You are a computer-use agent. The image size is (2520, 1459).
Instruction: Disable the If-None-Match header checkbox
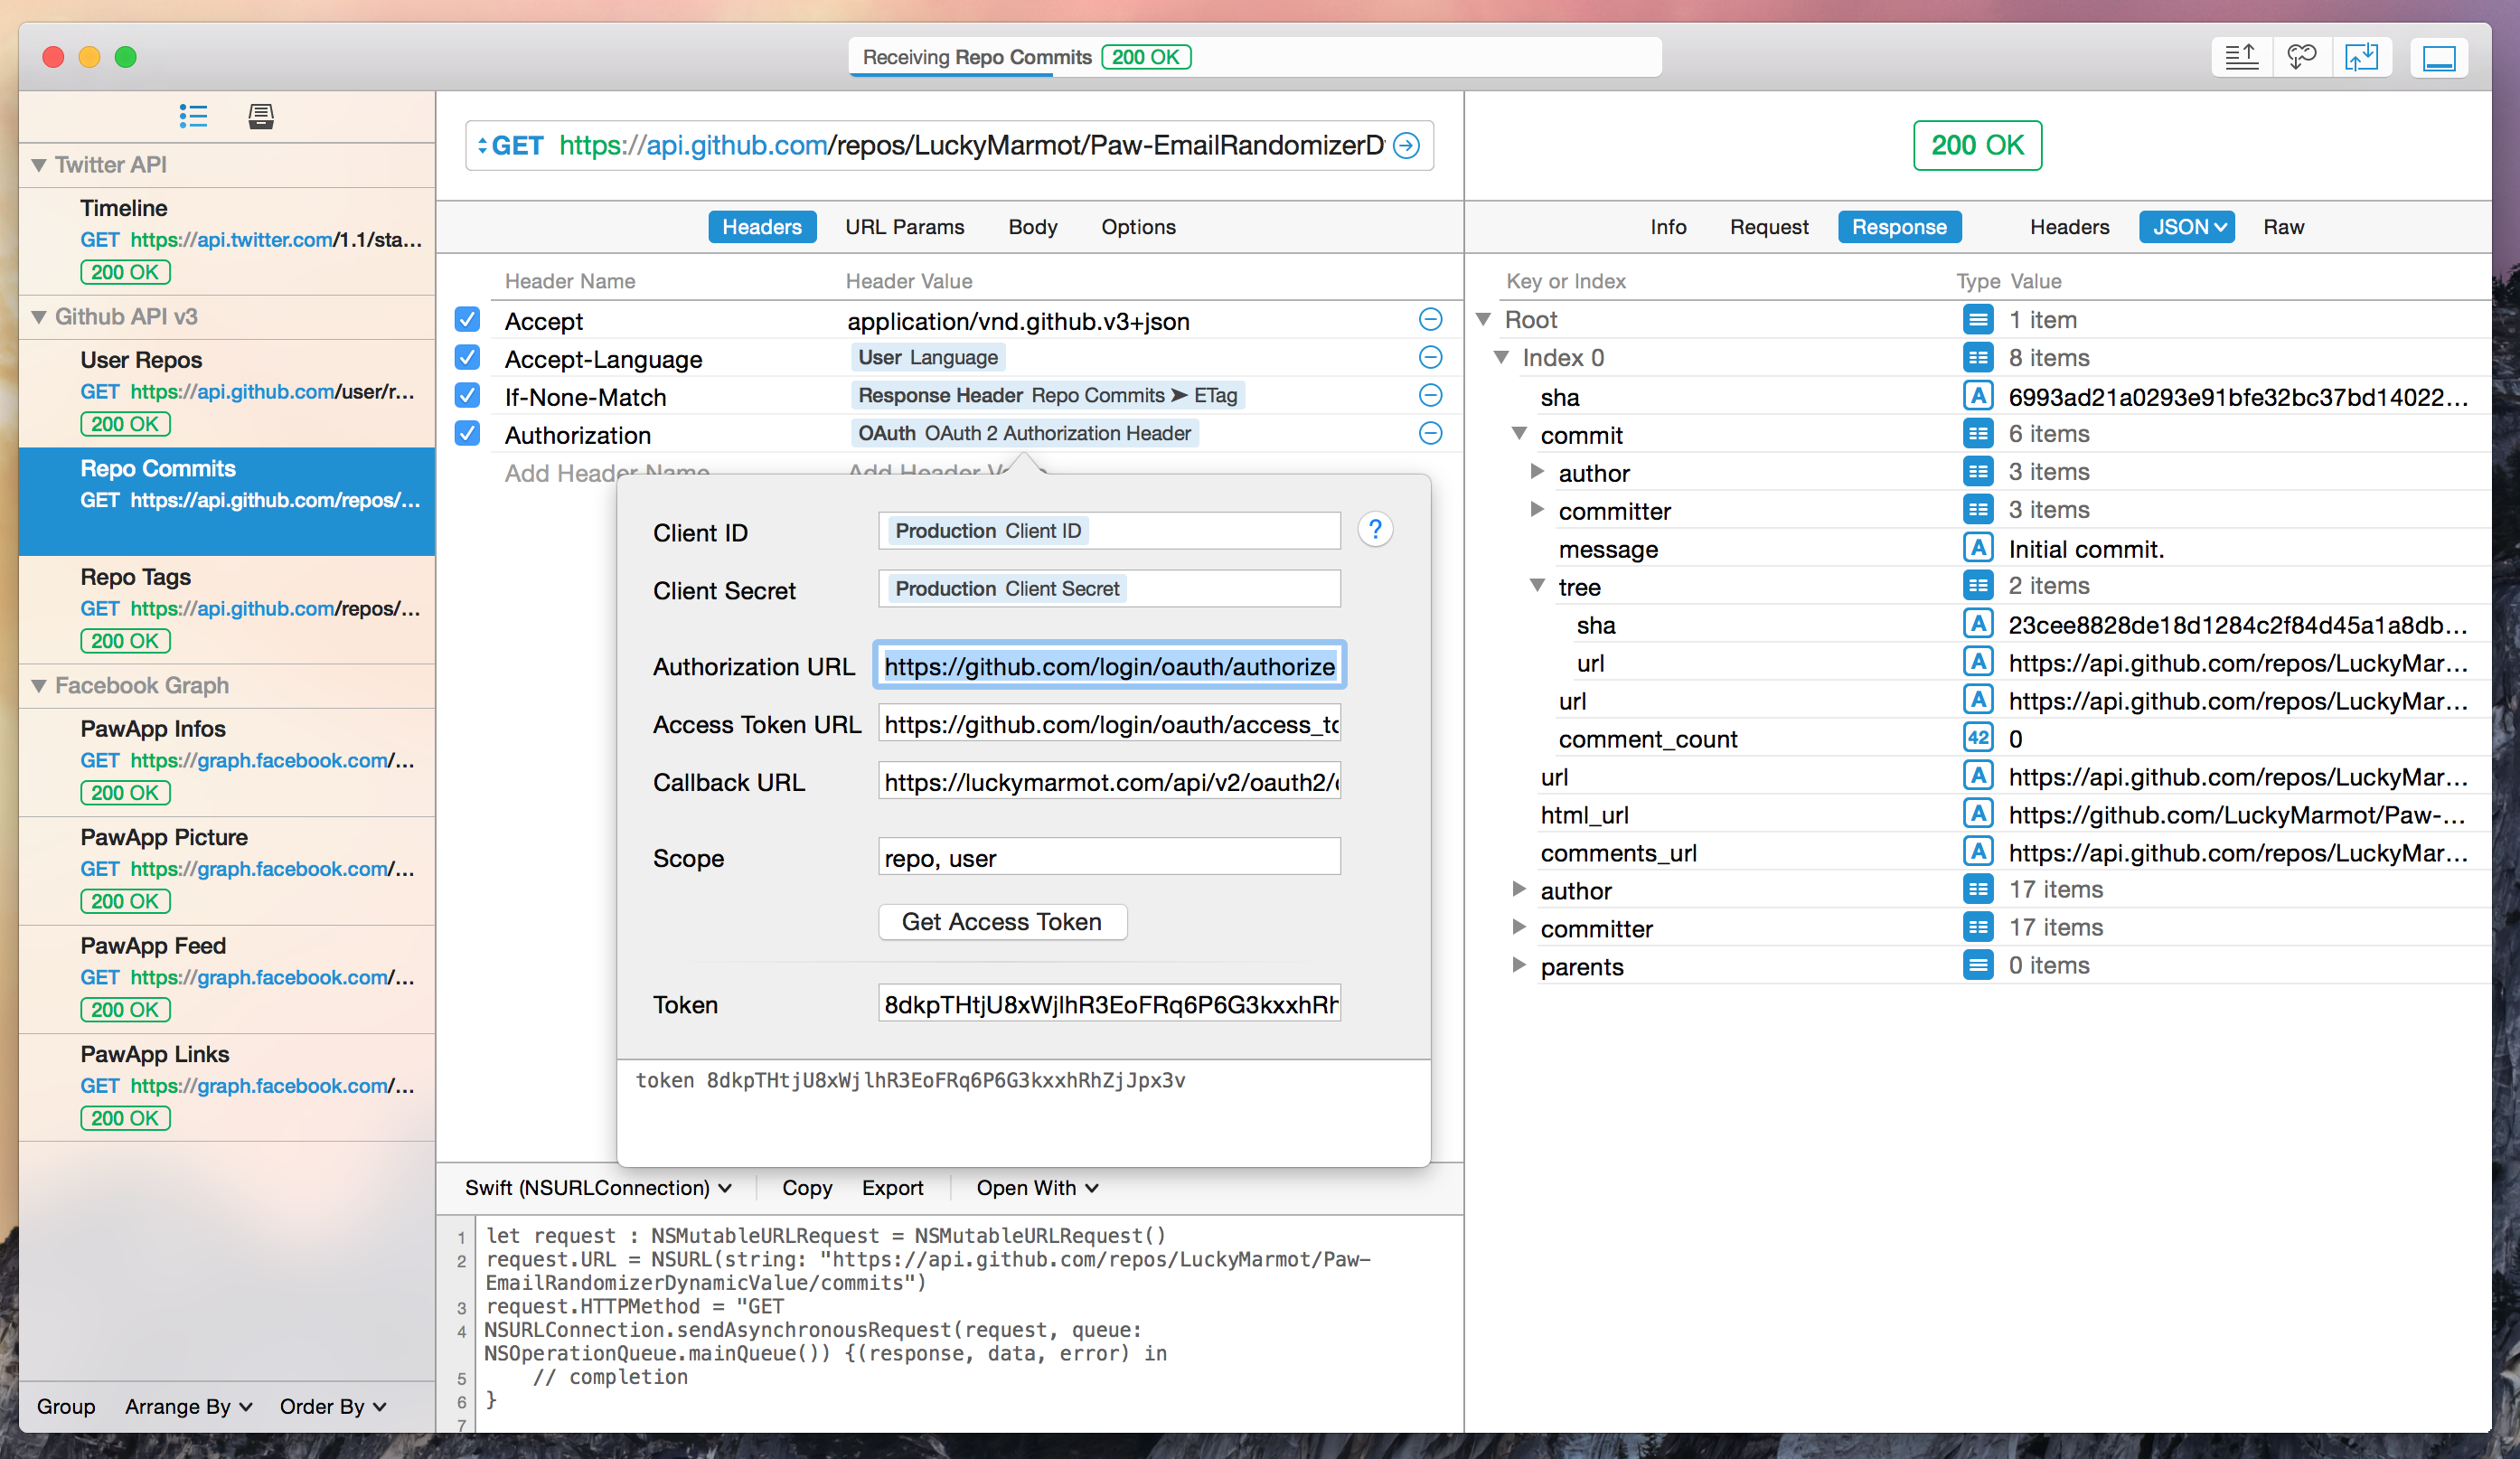click(467, 396)
